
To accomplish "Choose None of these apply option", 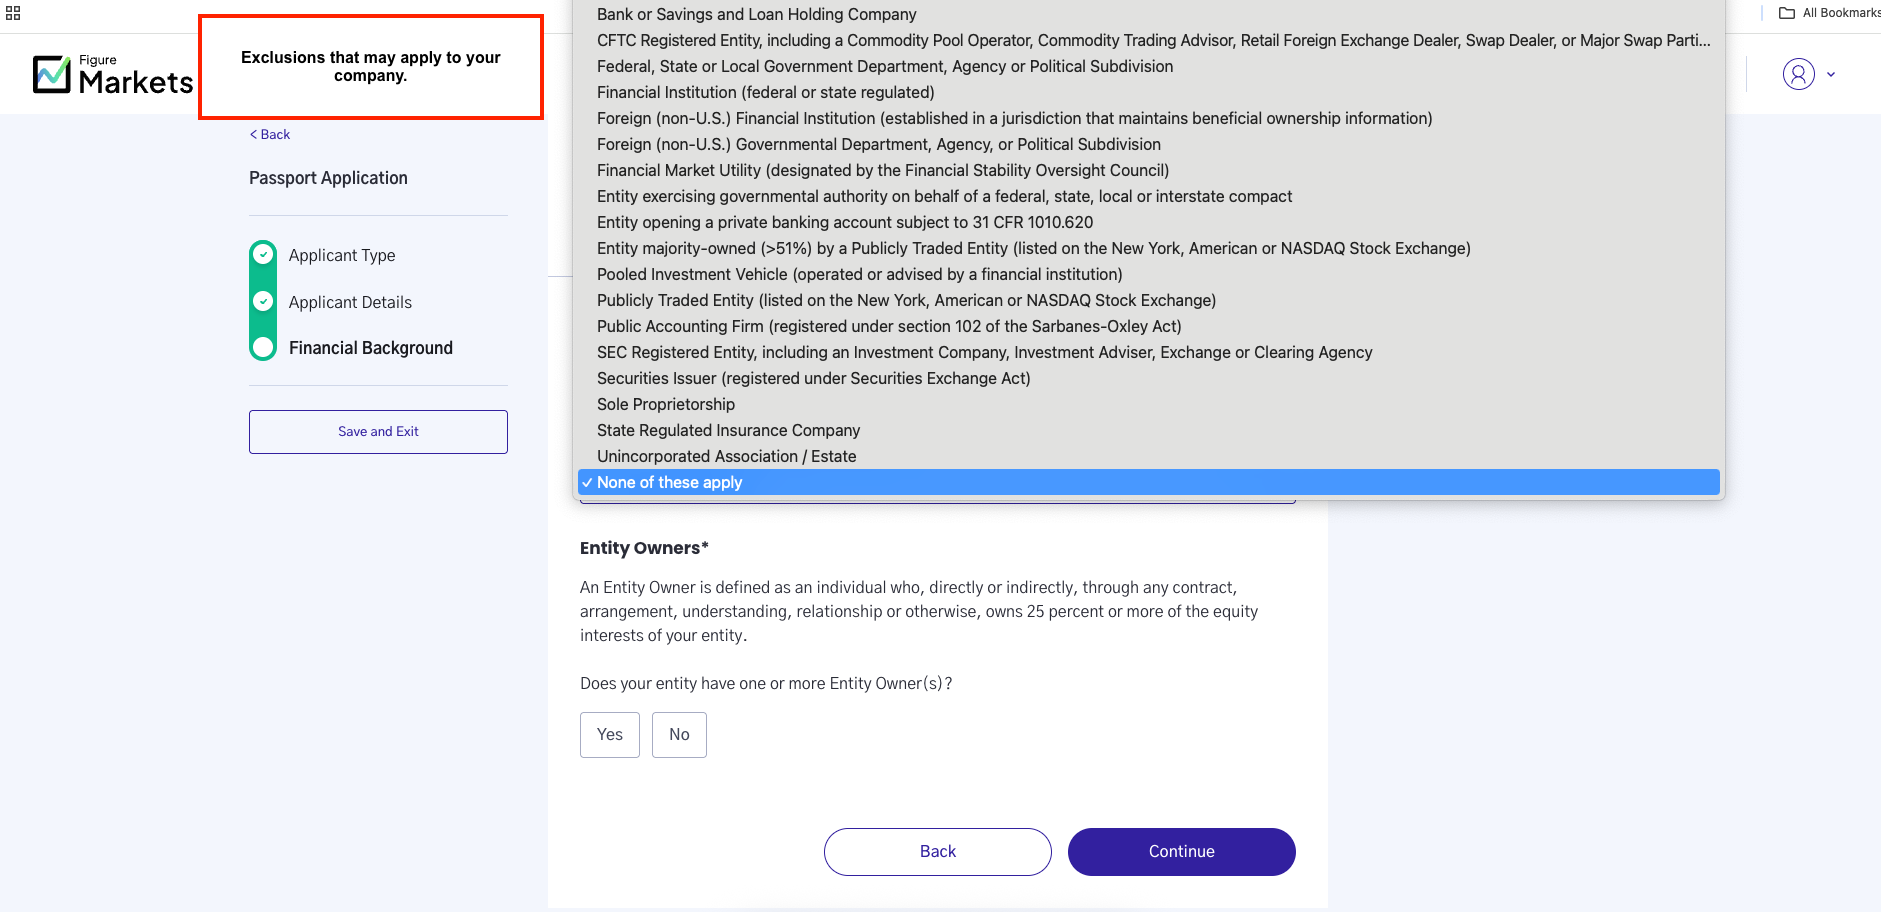I will click(1149, 482).
